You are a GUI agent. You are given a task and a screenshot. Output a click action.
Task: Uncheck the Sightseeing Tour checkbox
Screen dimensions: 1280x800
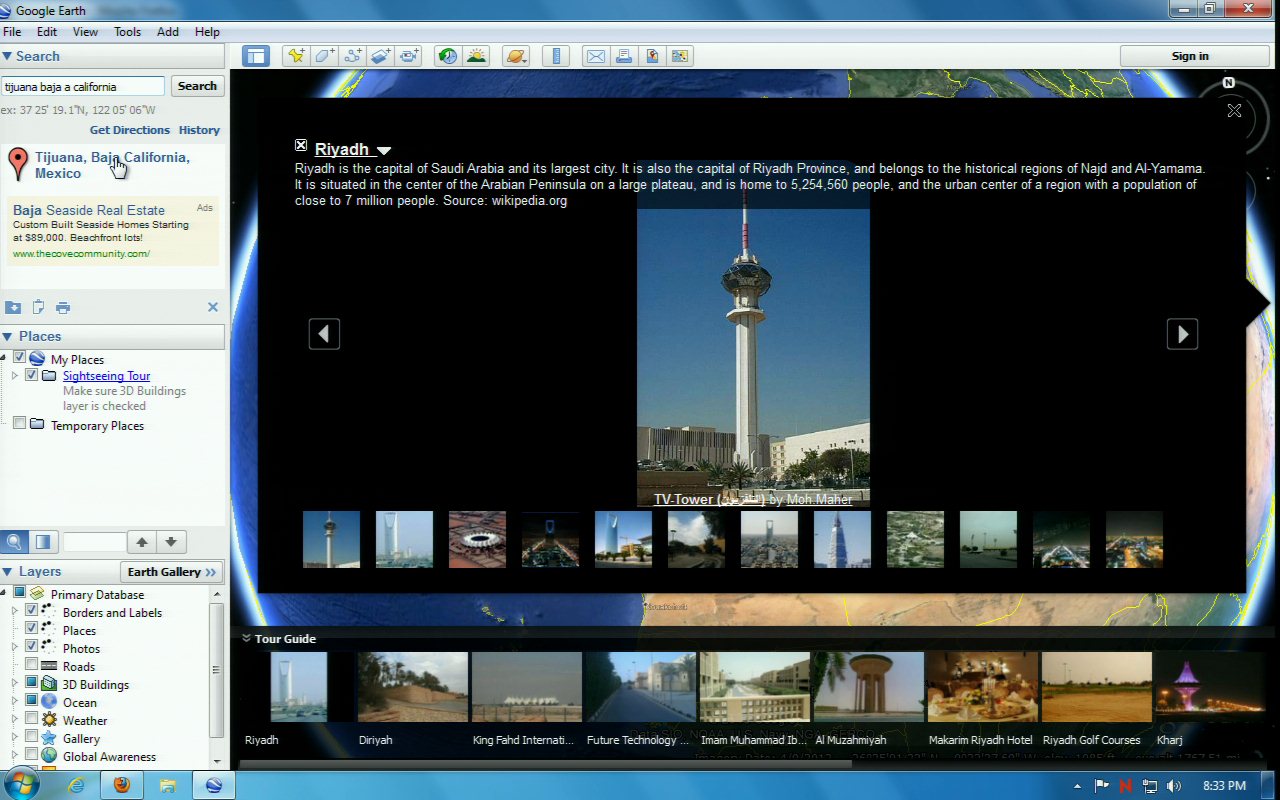(32, 376)
